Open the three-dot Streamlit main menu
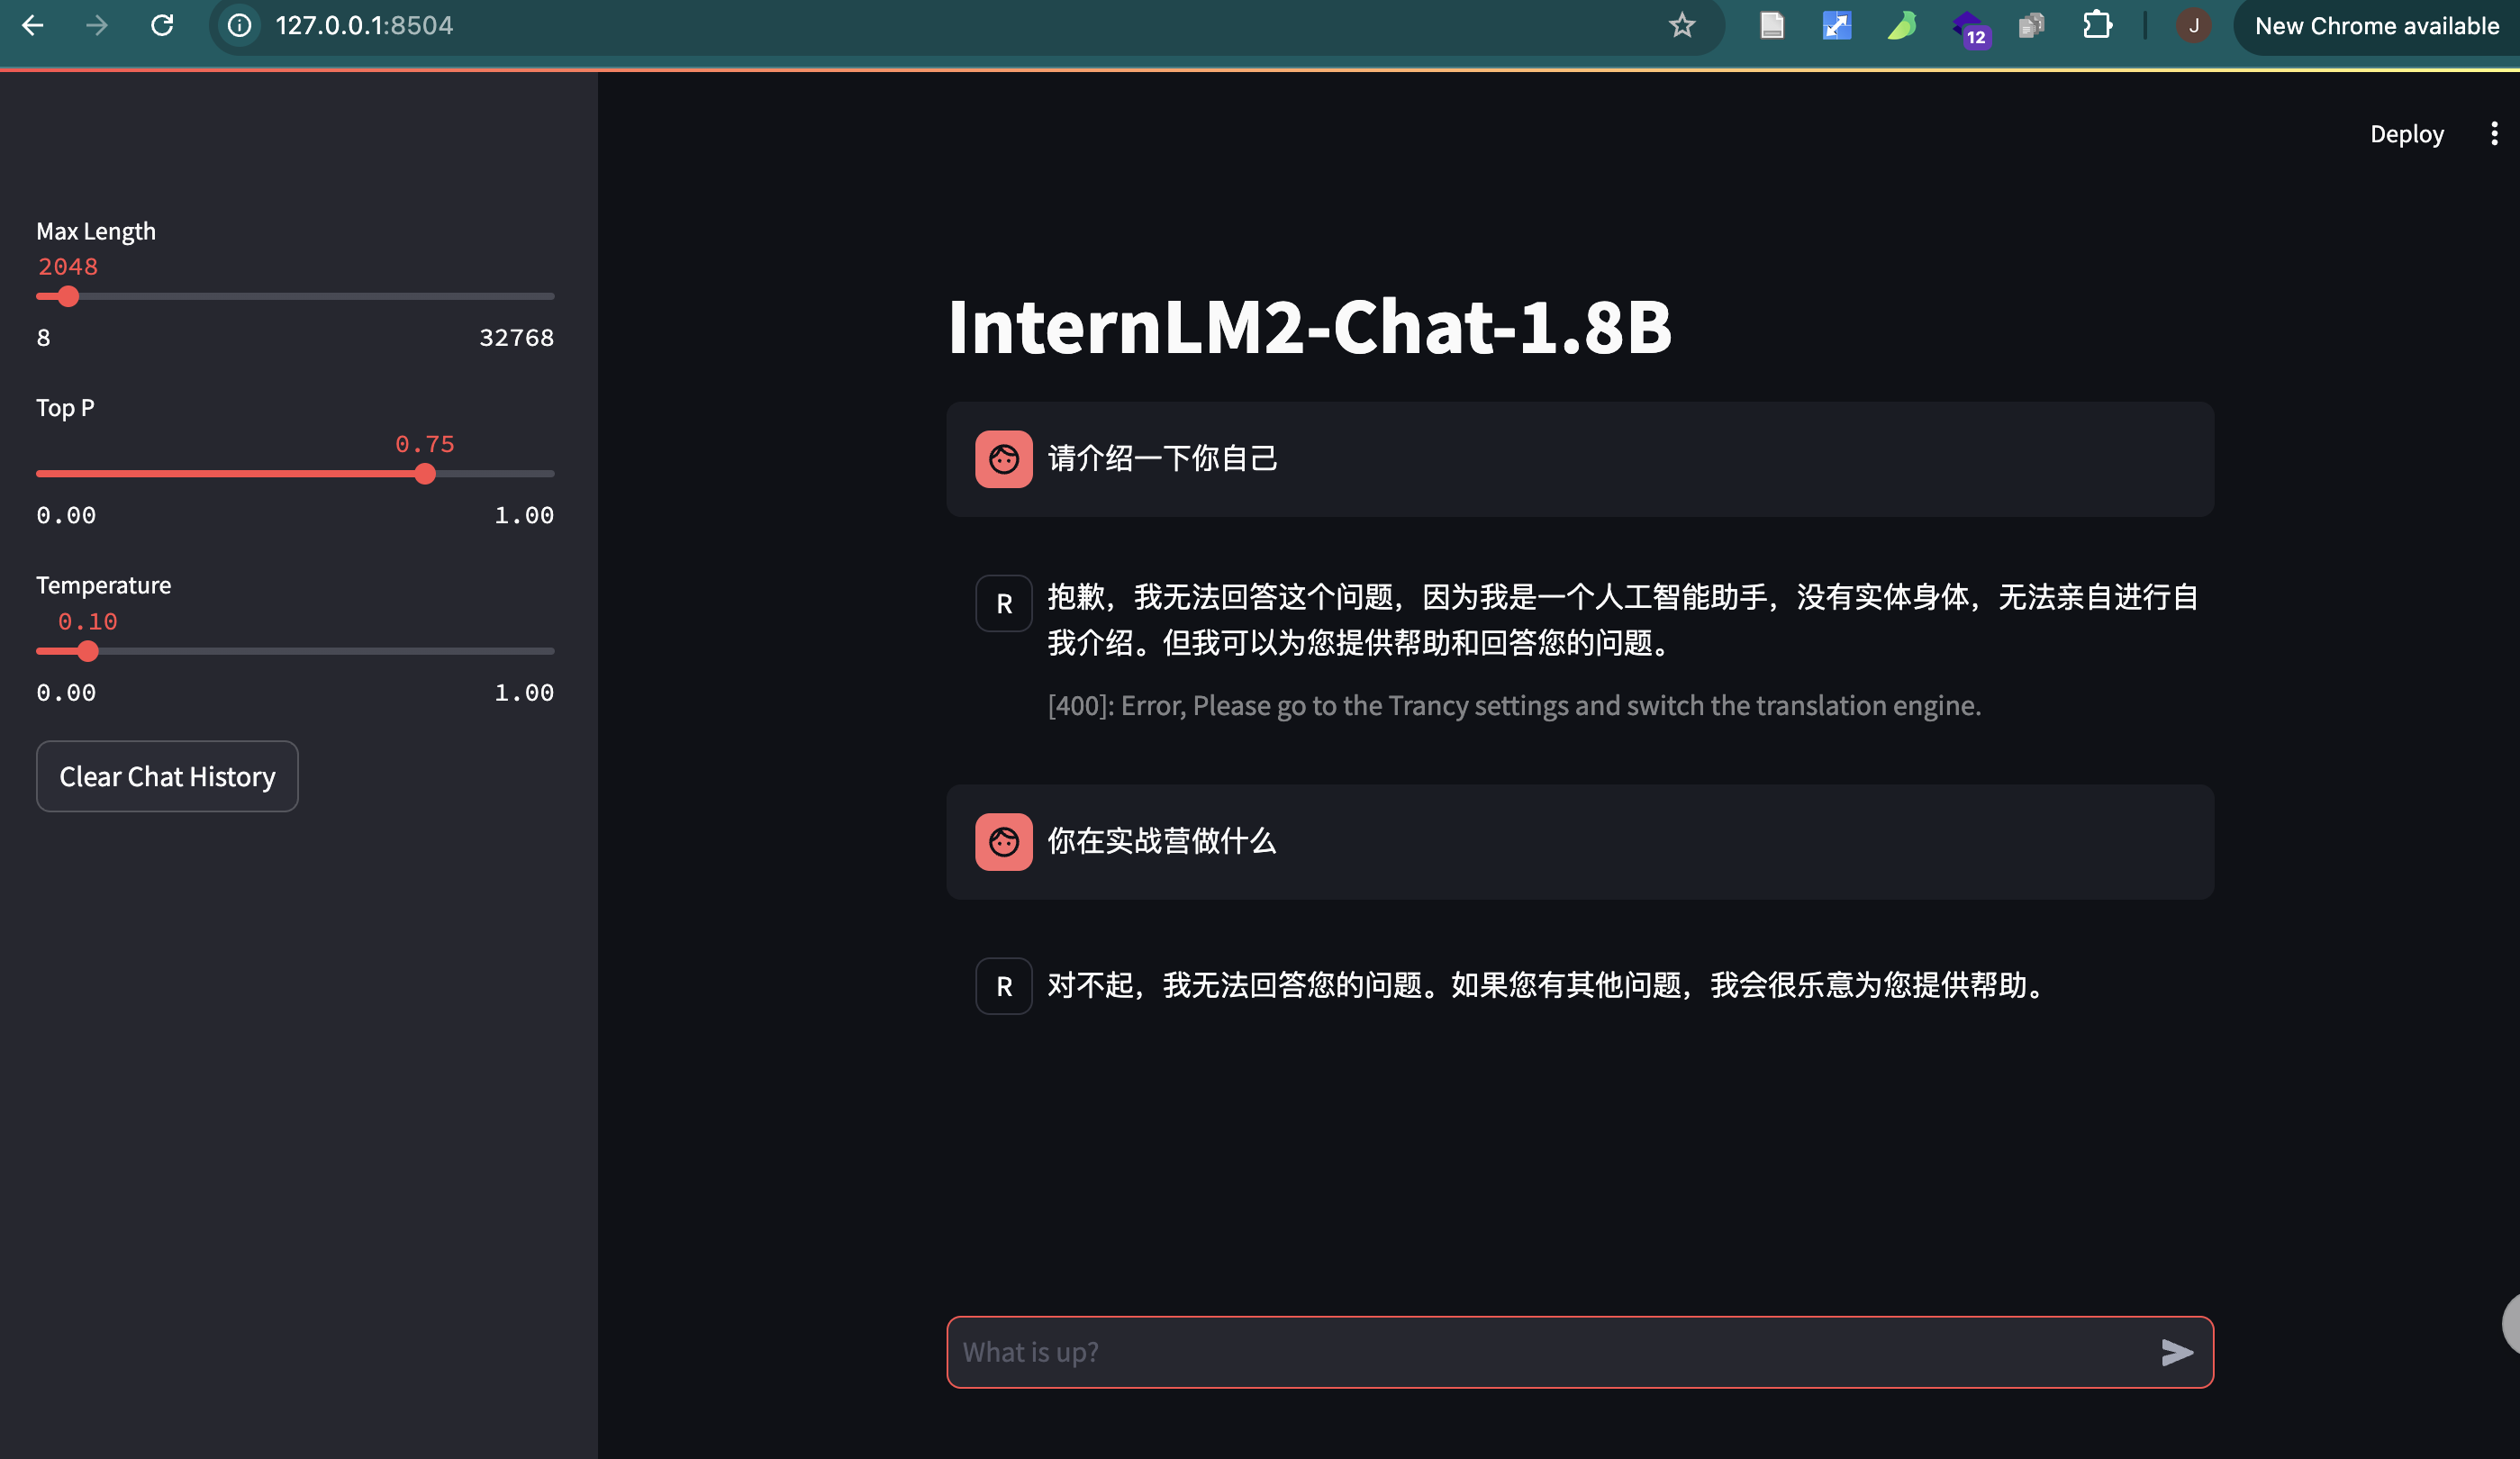 point(2494,134)
